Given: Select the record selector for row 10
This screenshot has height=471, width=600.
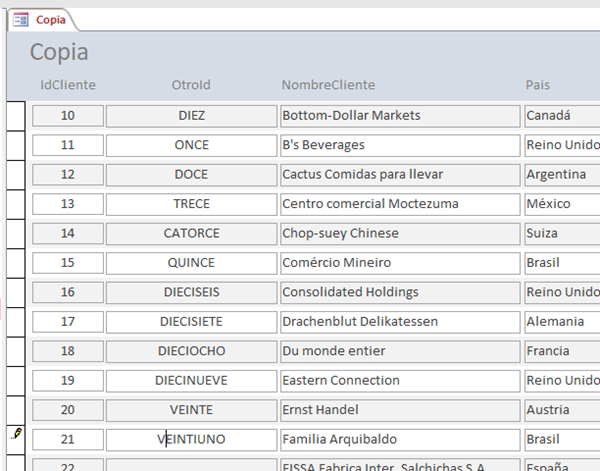Looking at the screenshot, I should tap(16, 116).
